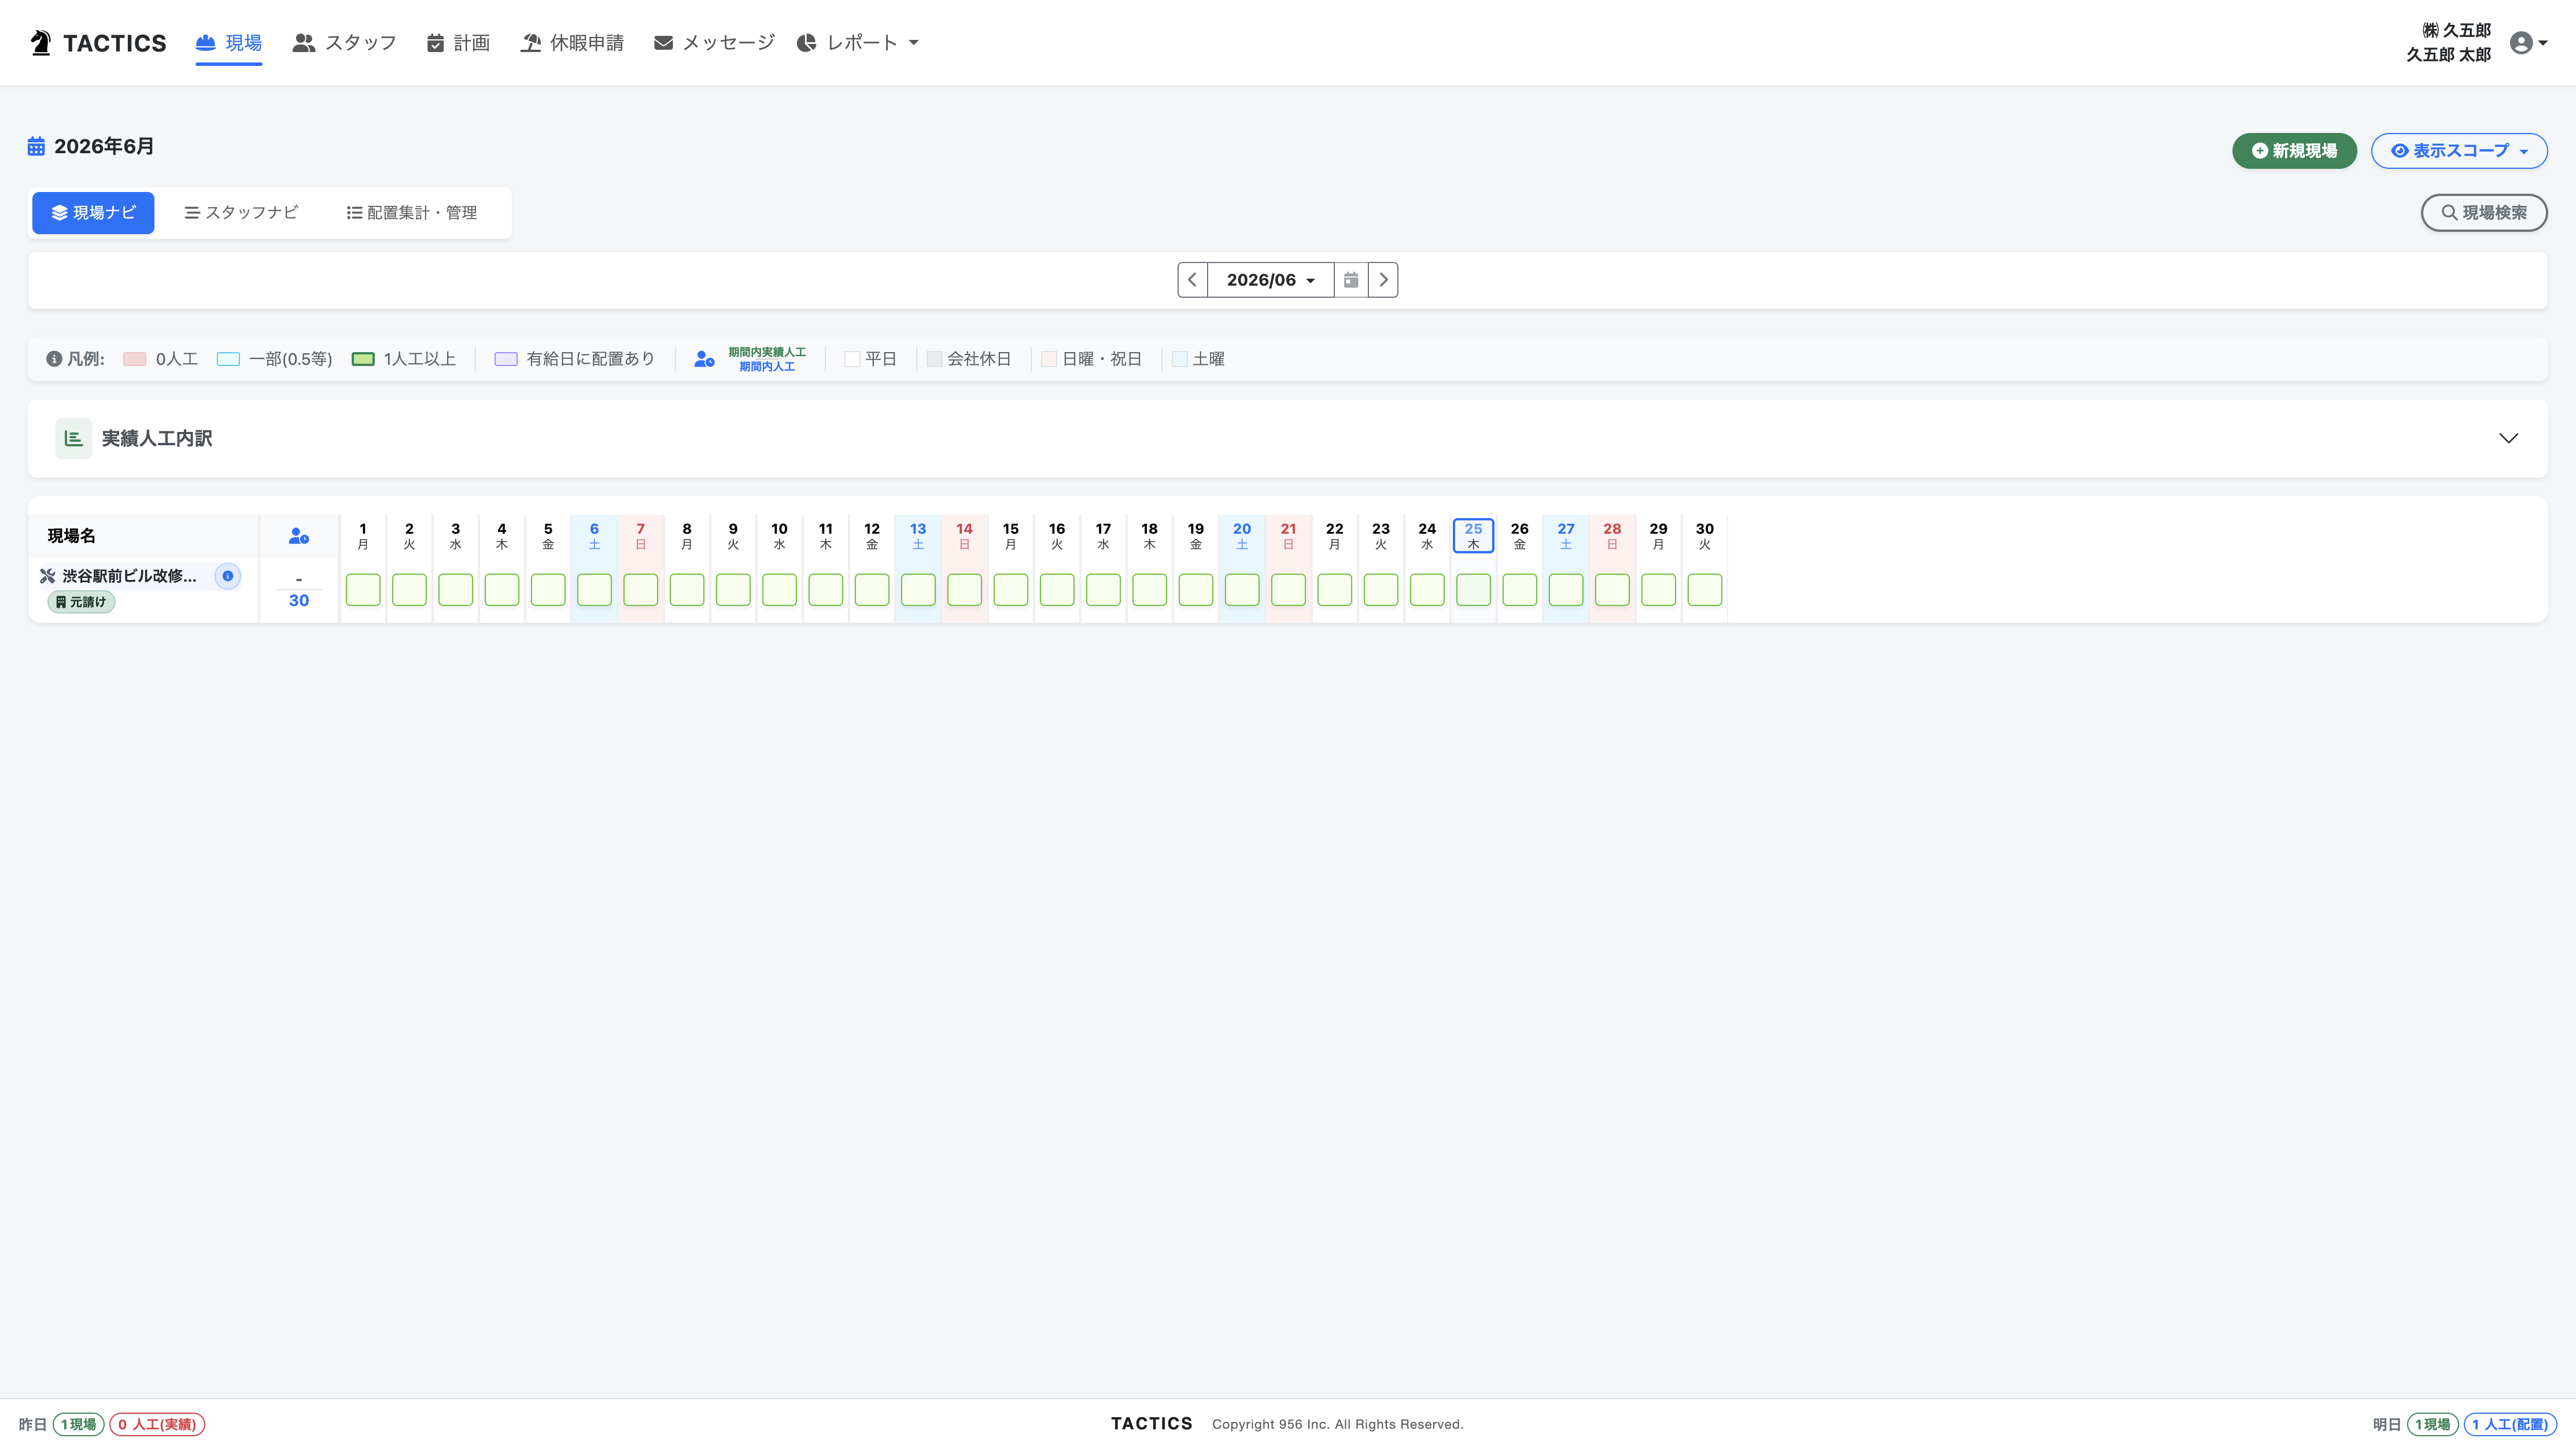Screen dimensions: 2576x1449
Task: Open the 2026/06 month dropdown
Action: (1270, 280)
